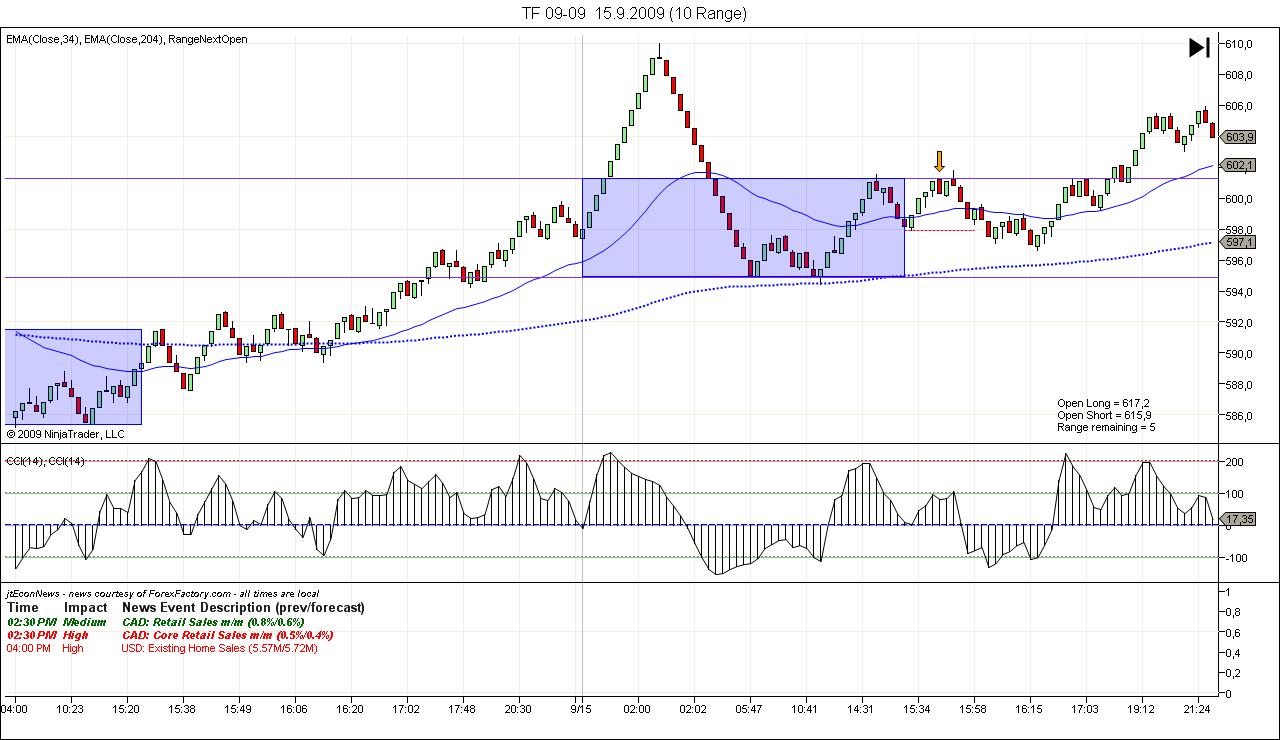This screenshot has height=740, width=1280.
Task: Click the "Time" column header in news panel
Action: coord(23,607)
